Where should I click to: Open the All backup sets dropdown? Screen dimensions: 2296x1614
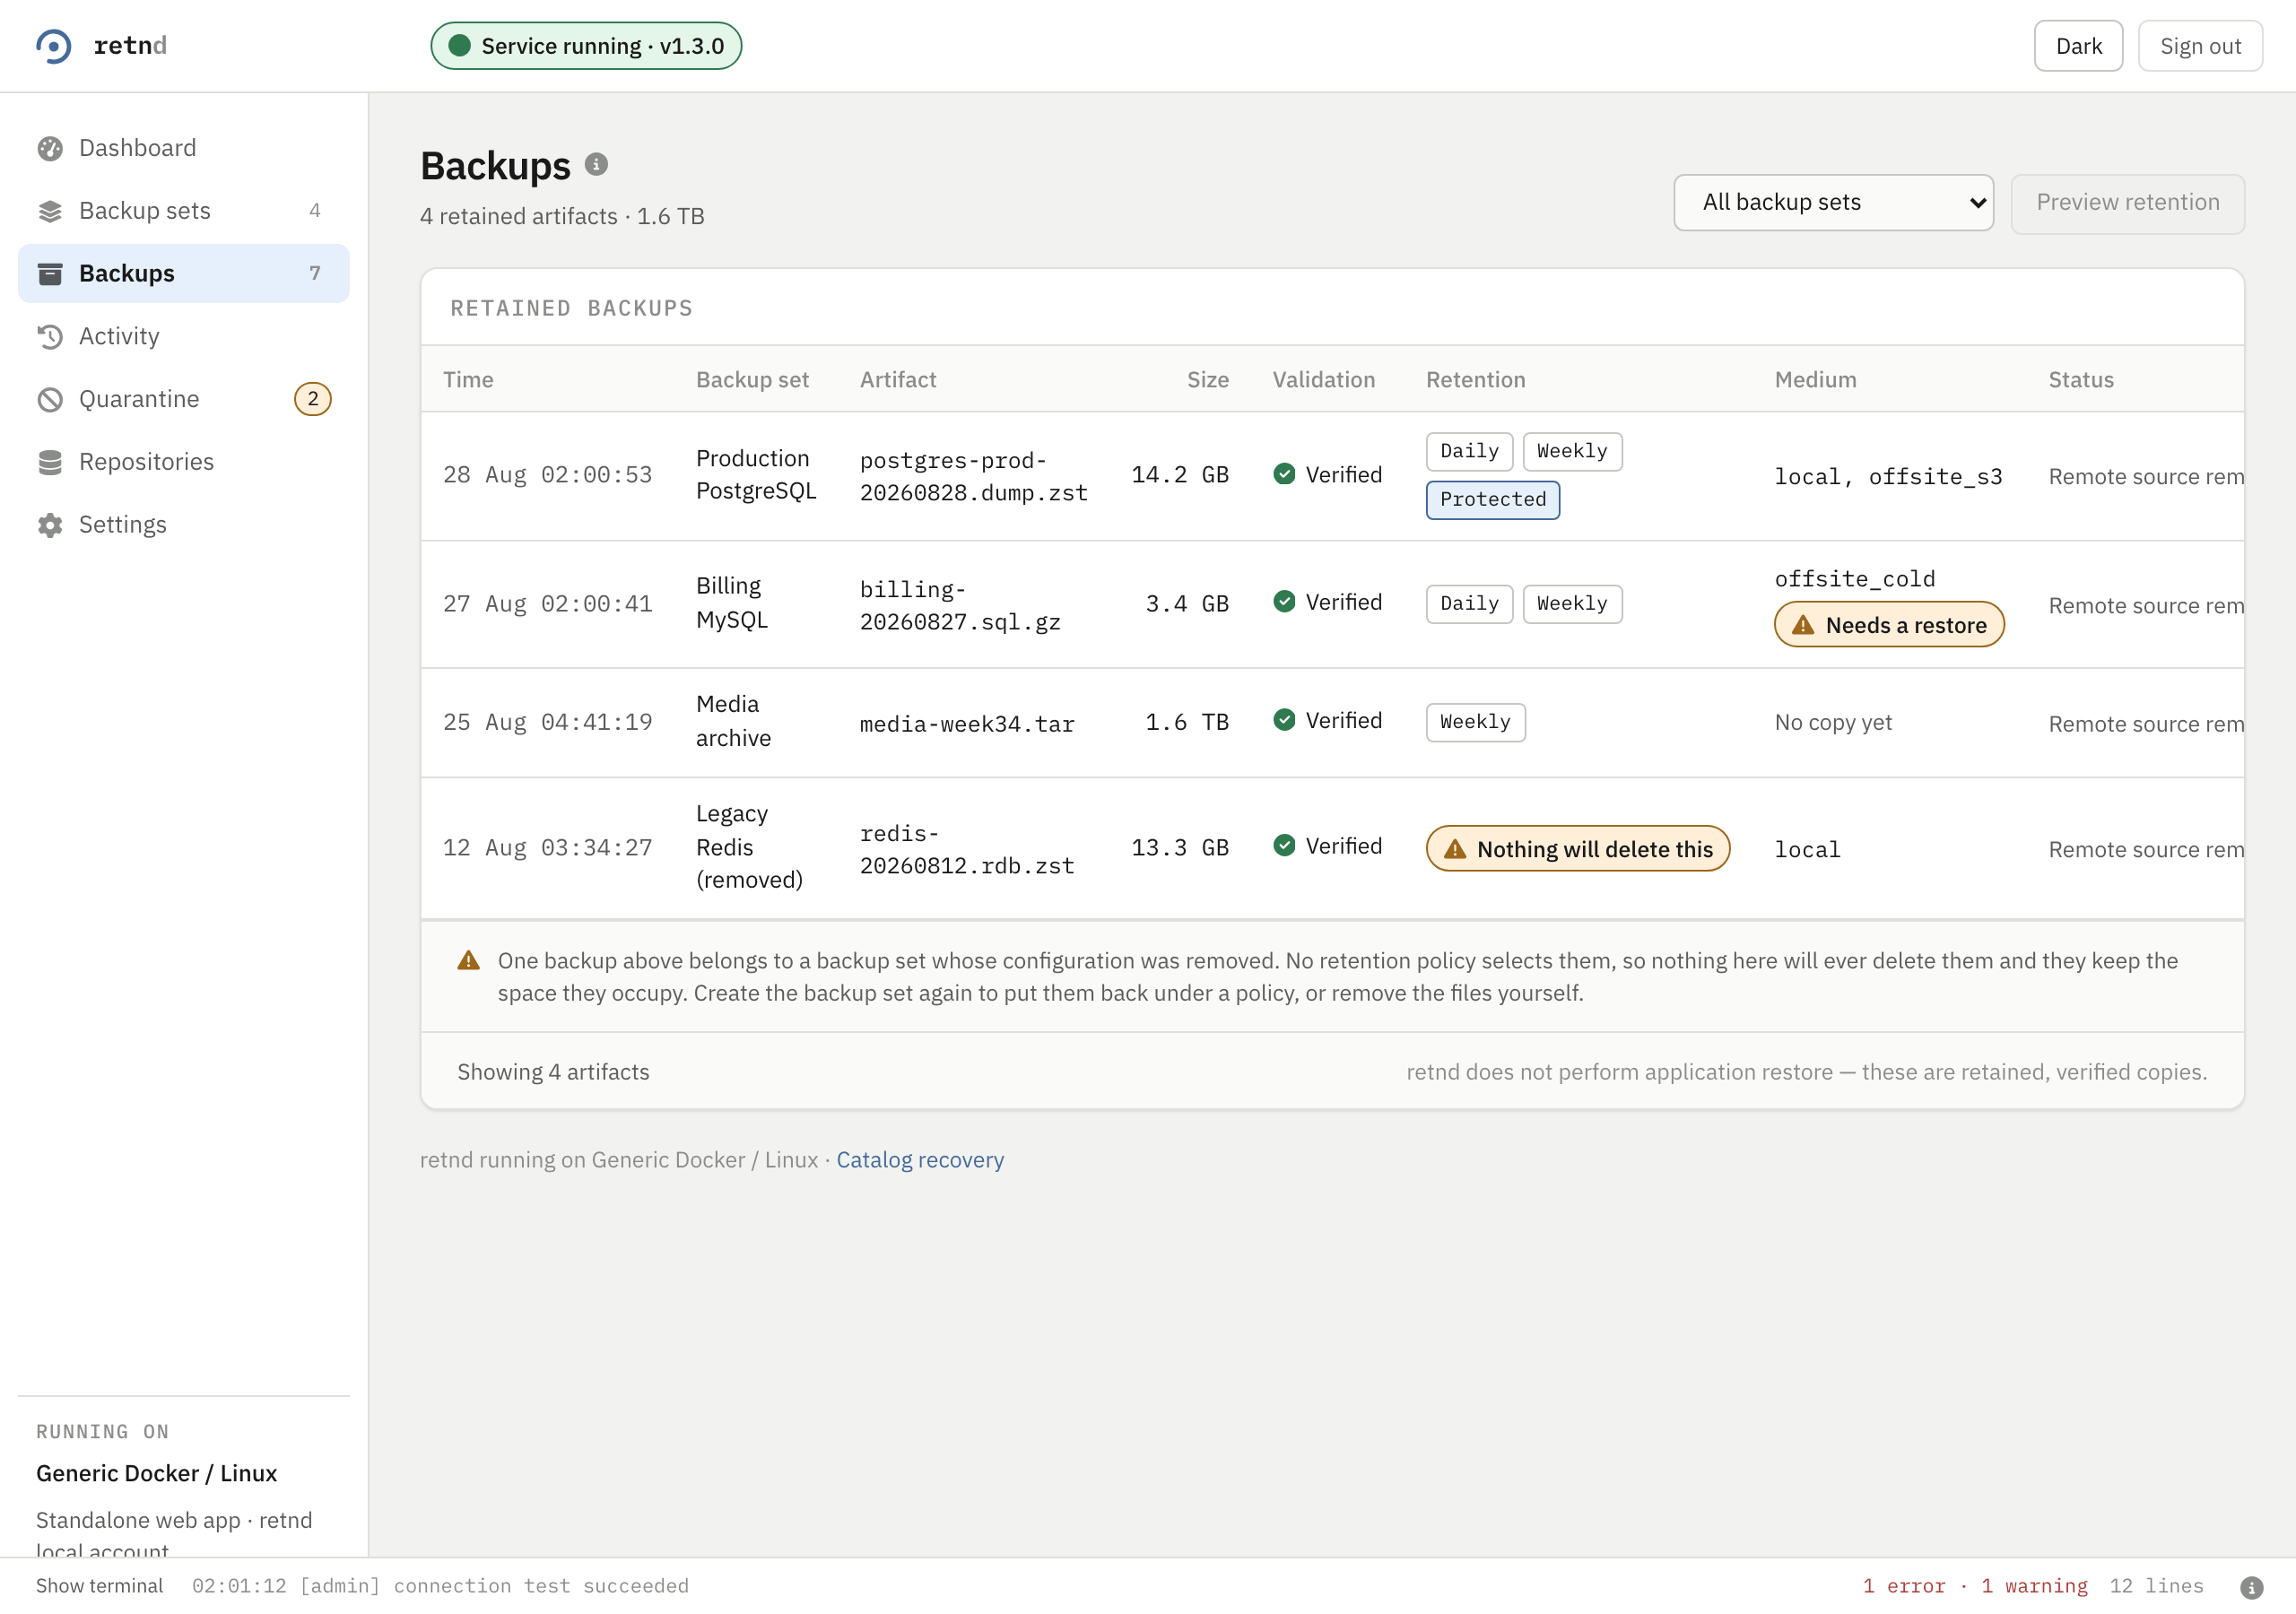click(x=1833, y=202)
